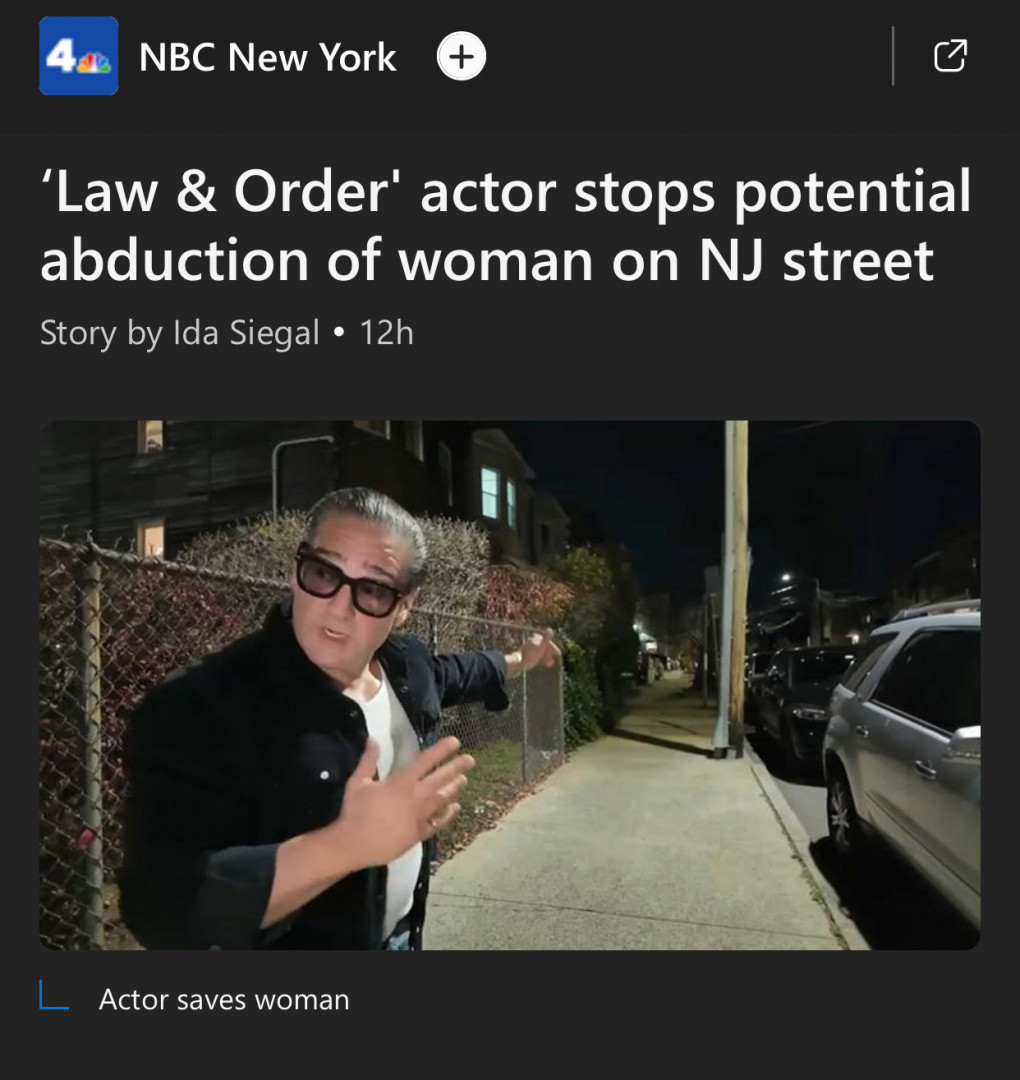
Task: Open the article in a new window
Action: pos(950,56)
